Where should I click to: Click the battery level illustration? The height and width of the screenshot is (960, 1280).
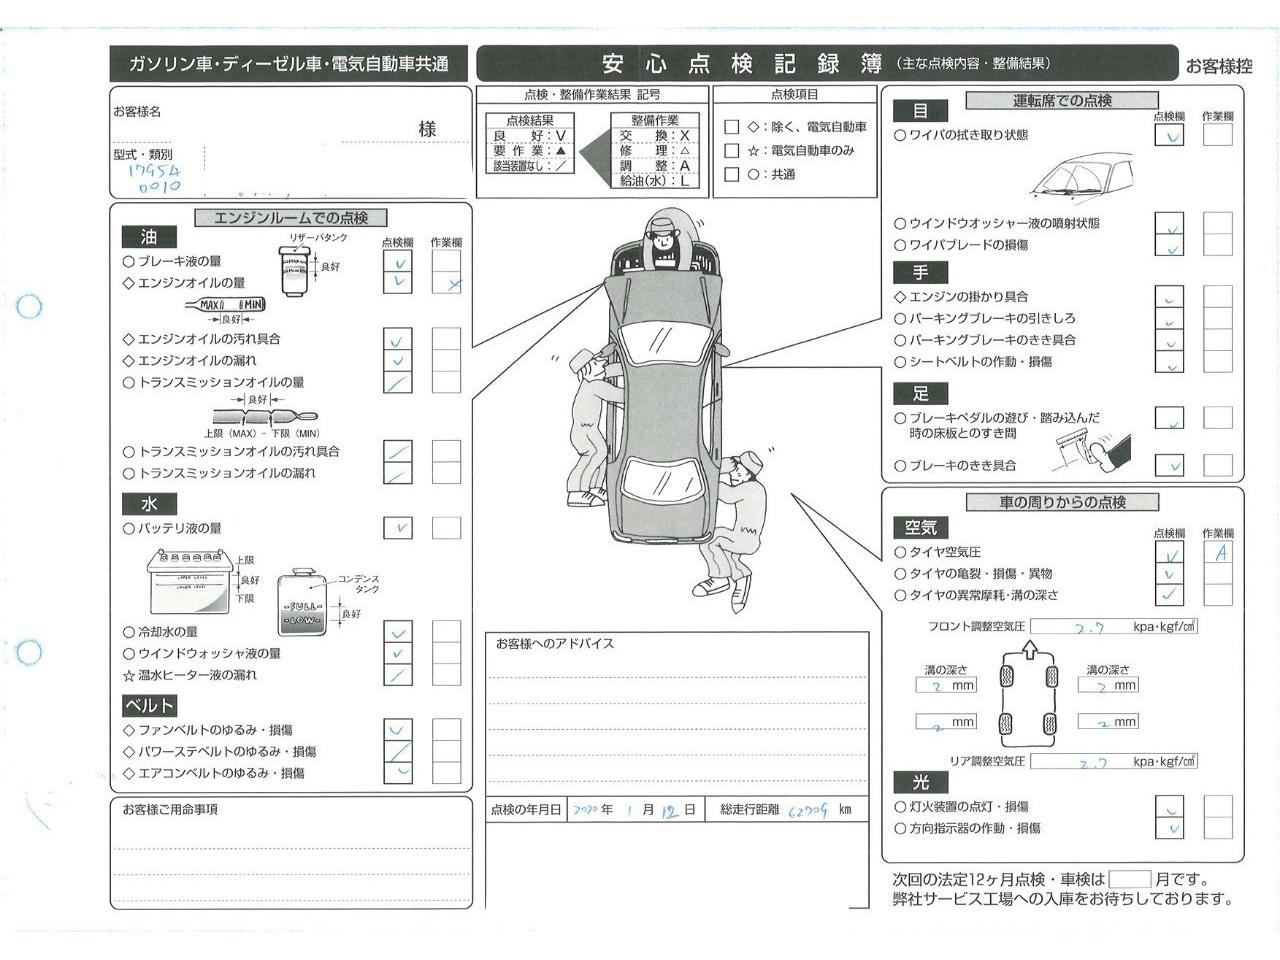[190, 583]
